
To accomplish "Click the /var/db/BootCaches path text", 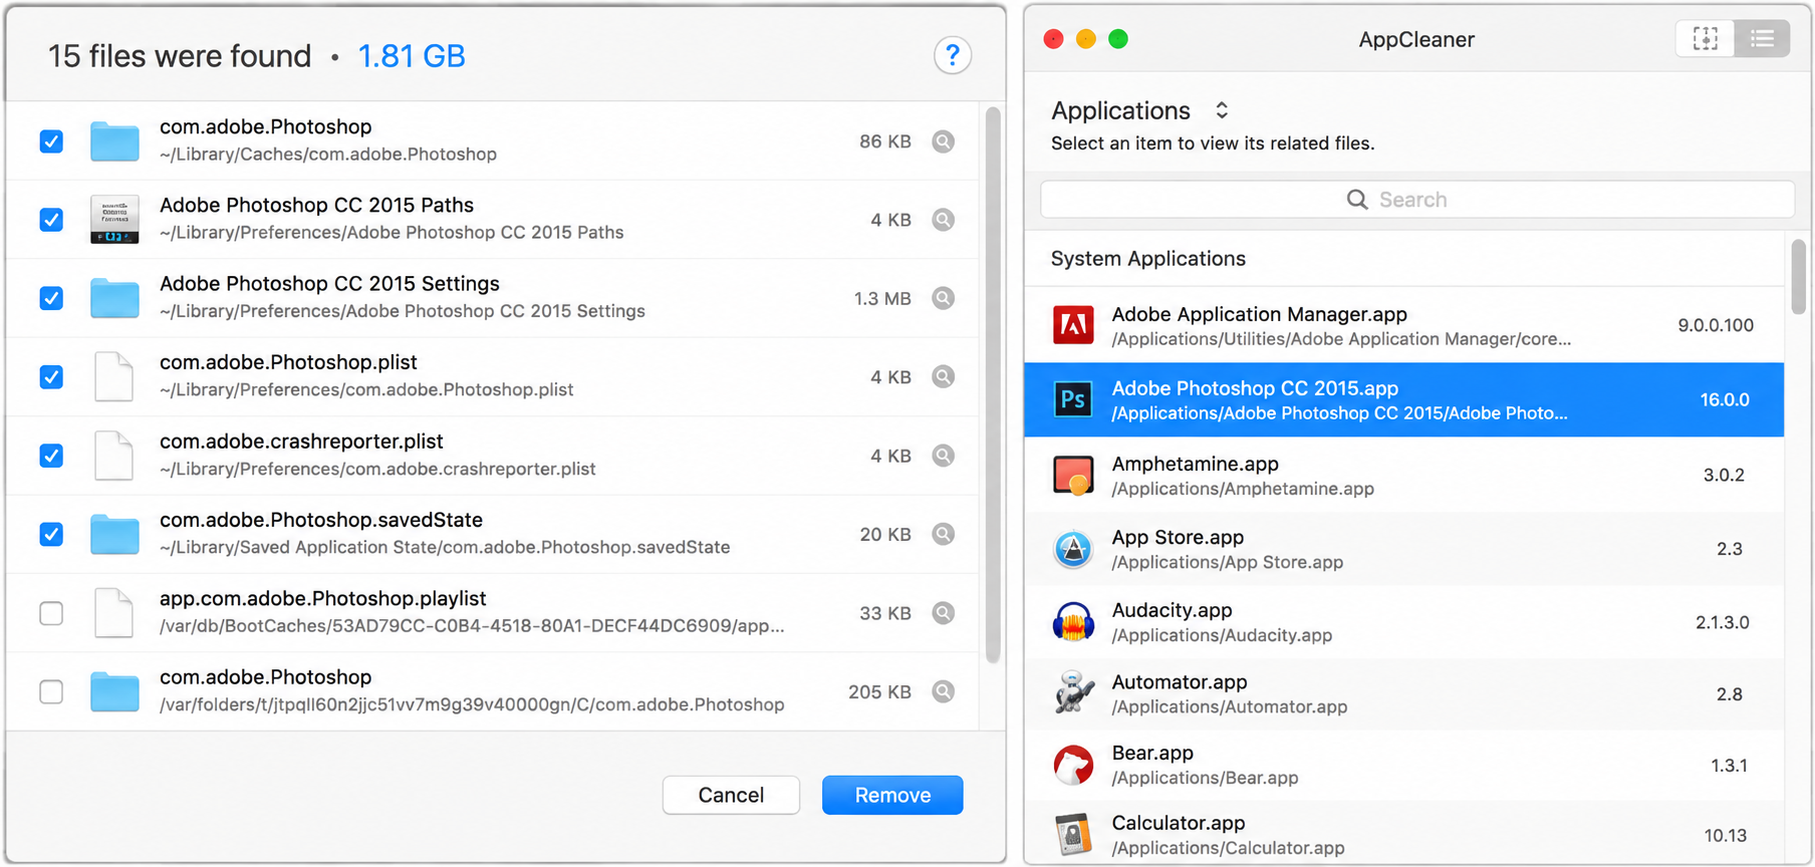I will 472,627.
